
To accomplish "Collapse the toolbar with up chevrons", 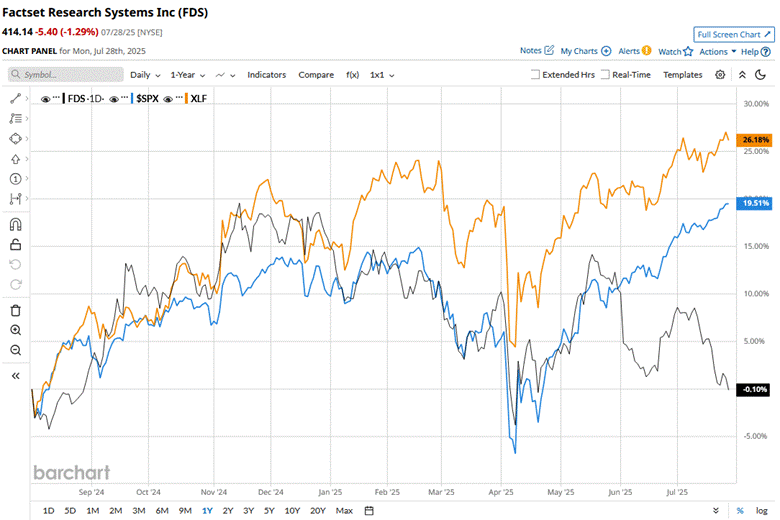I will pos(742,75).
